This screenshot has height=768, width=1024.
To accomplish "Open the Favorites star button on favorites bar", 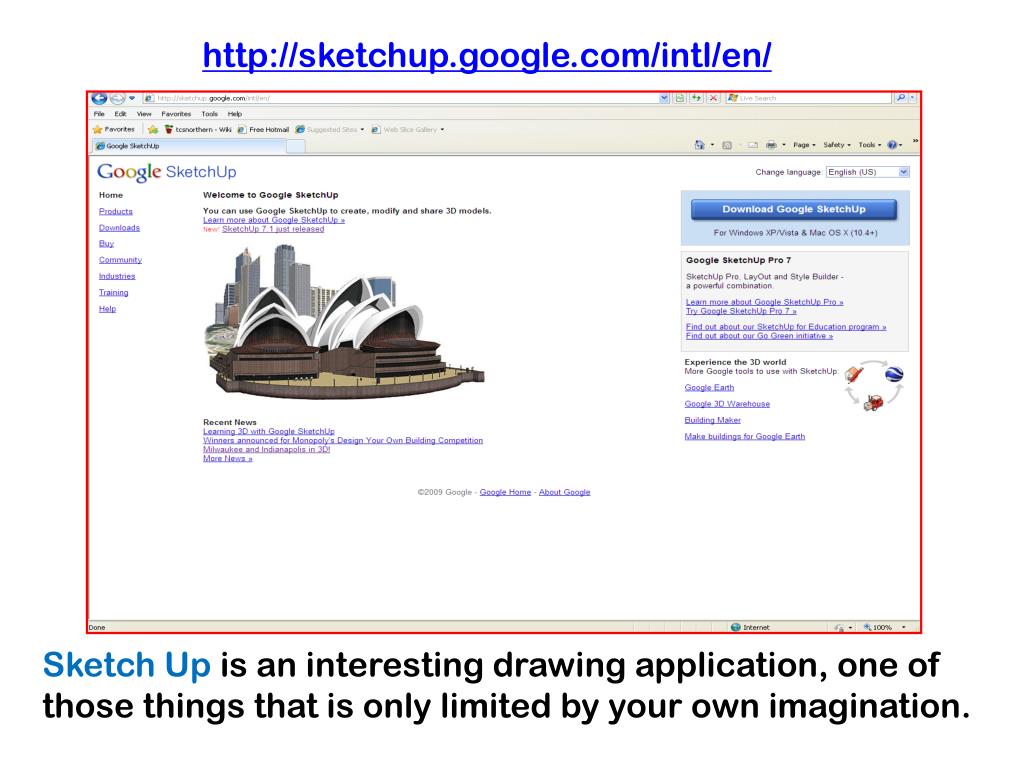I will pyautogui.click(x=114, y=129).
